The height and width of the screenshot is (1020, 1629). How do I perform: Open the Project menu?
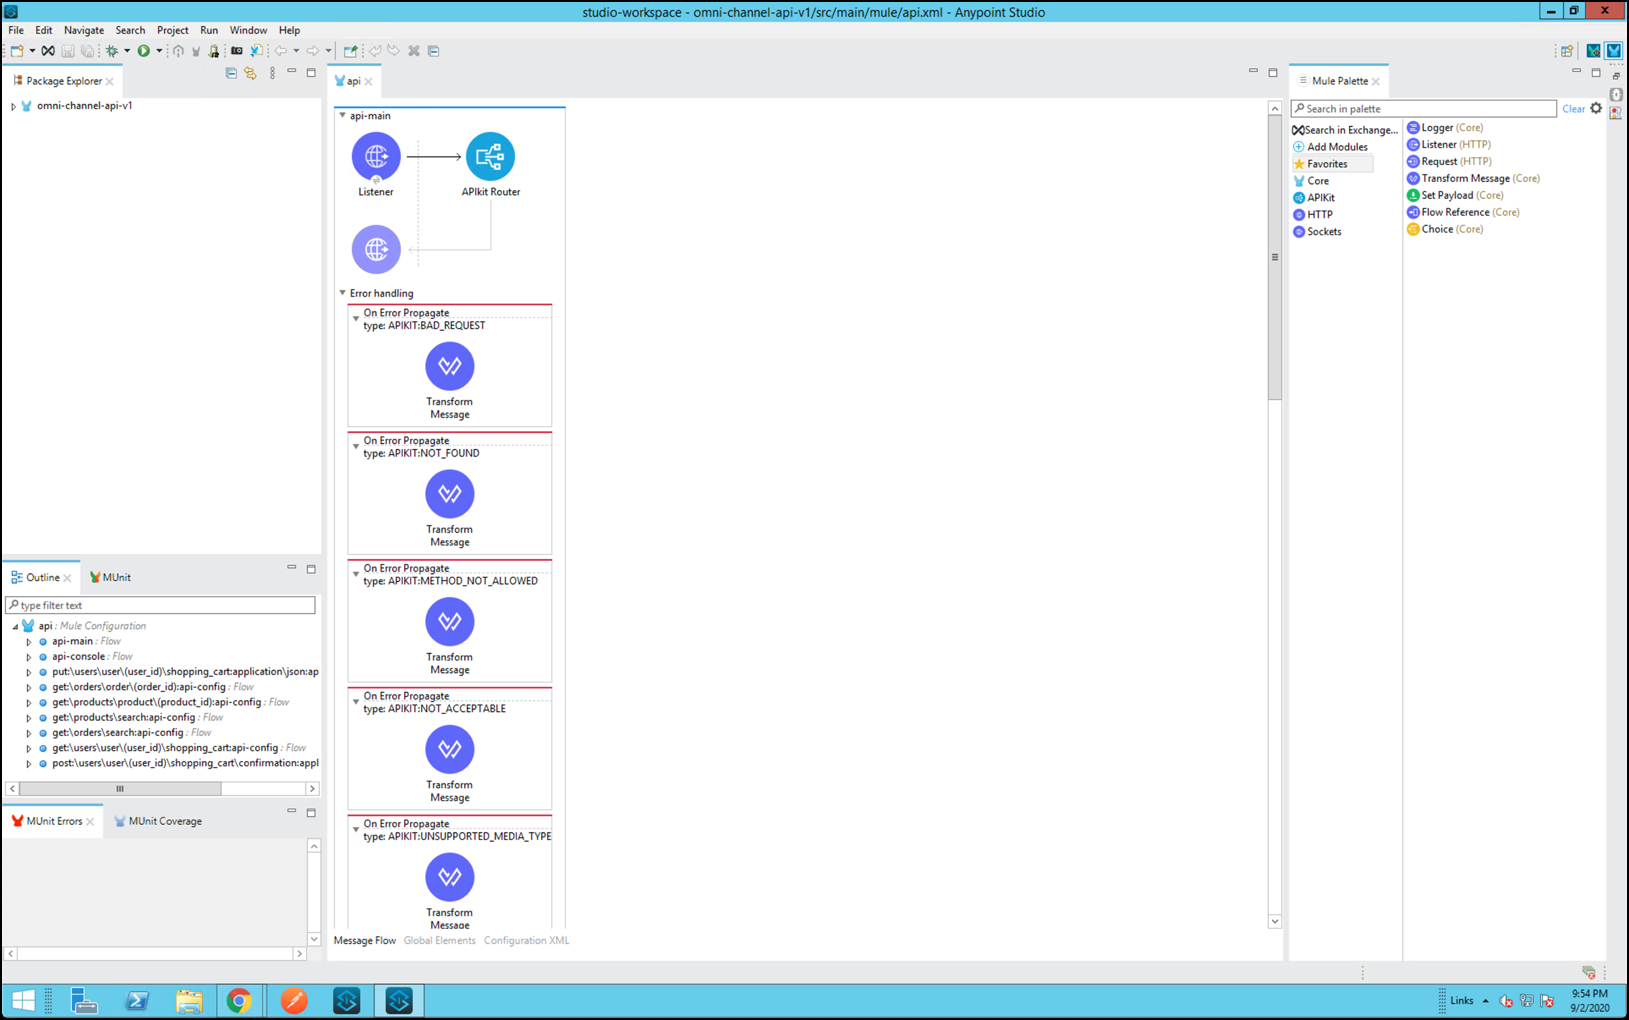coord(172,30)
